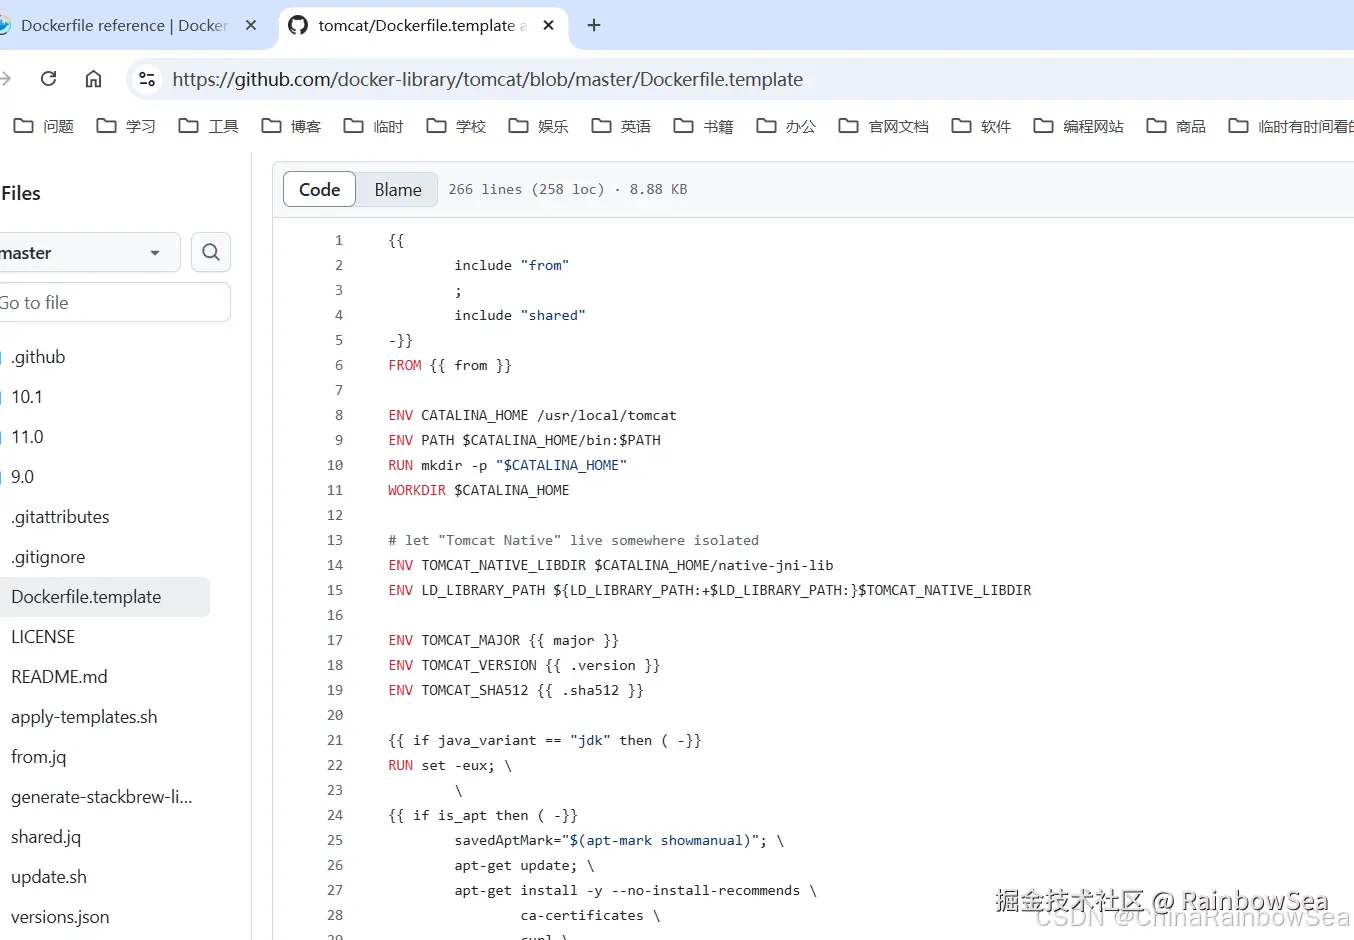Image resolution: width=1354 pixels, height=940 pixels.
Task: Click line number 27 in the gutter
Action: click(335, 890)
